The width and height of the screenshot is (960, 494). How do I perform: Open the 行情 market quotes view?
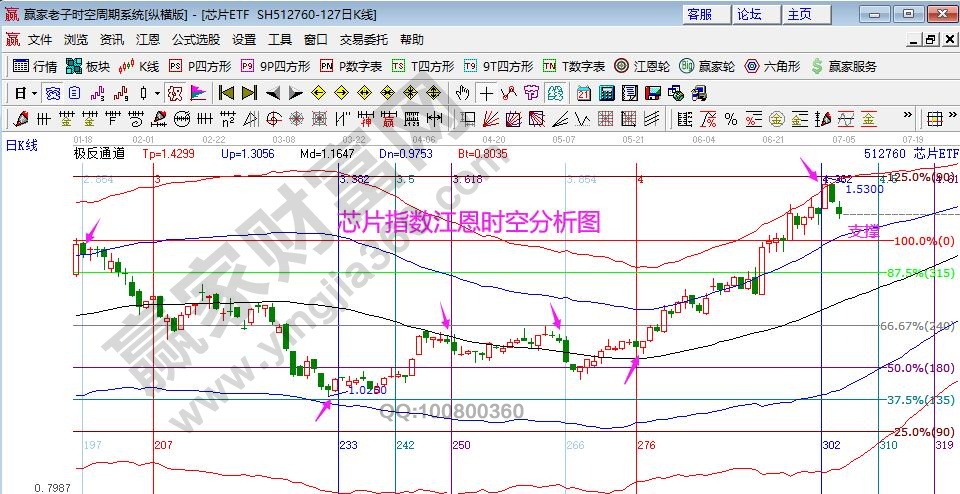(x=35, y=66)
